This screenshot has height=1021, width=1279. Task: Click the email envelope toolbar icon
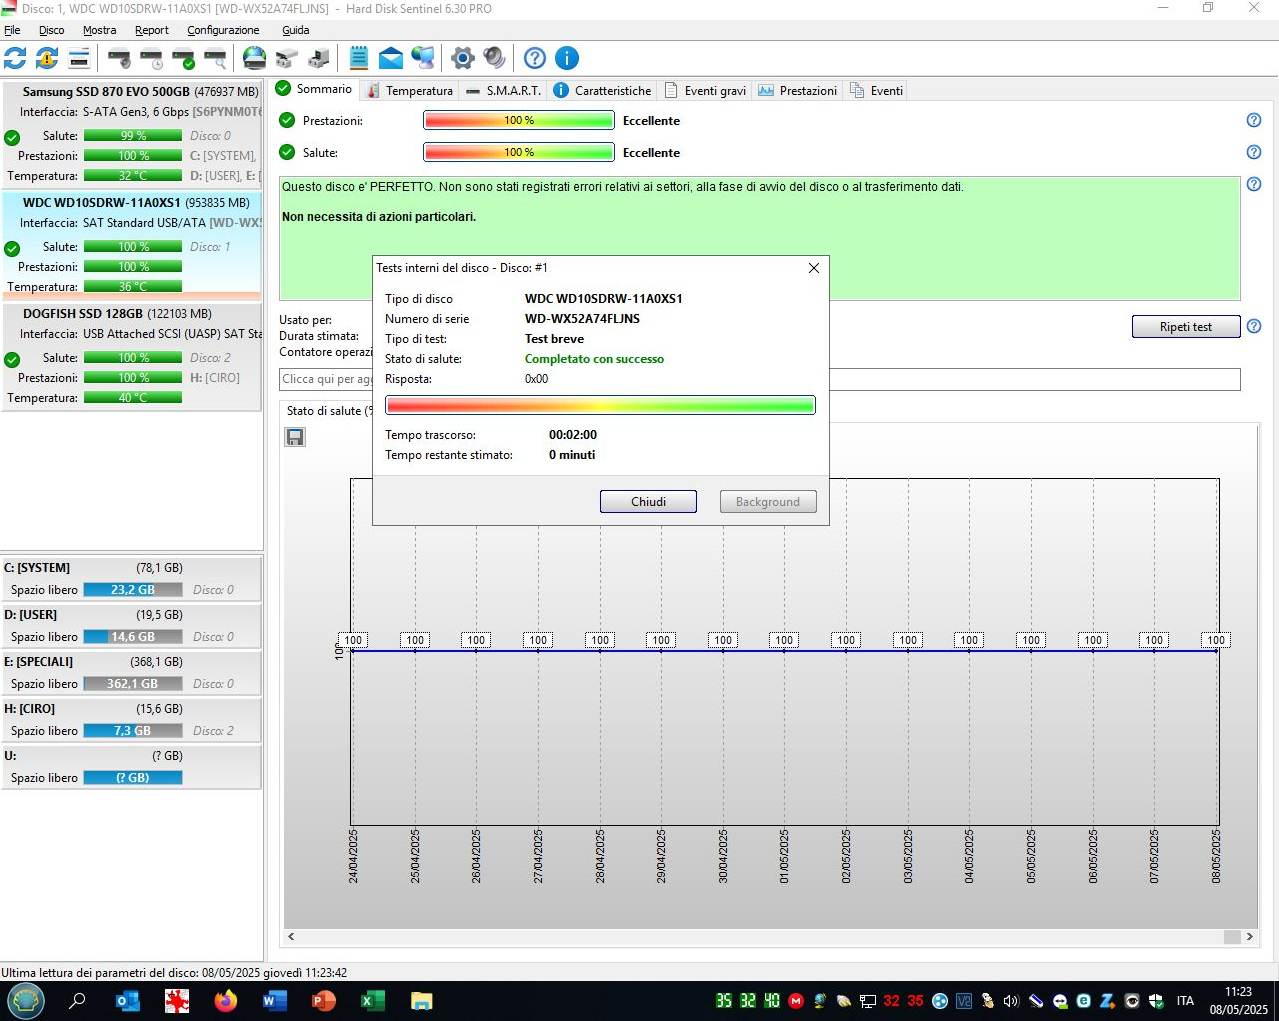pyautogui.click(x=391, y=58)
